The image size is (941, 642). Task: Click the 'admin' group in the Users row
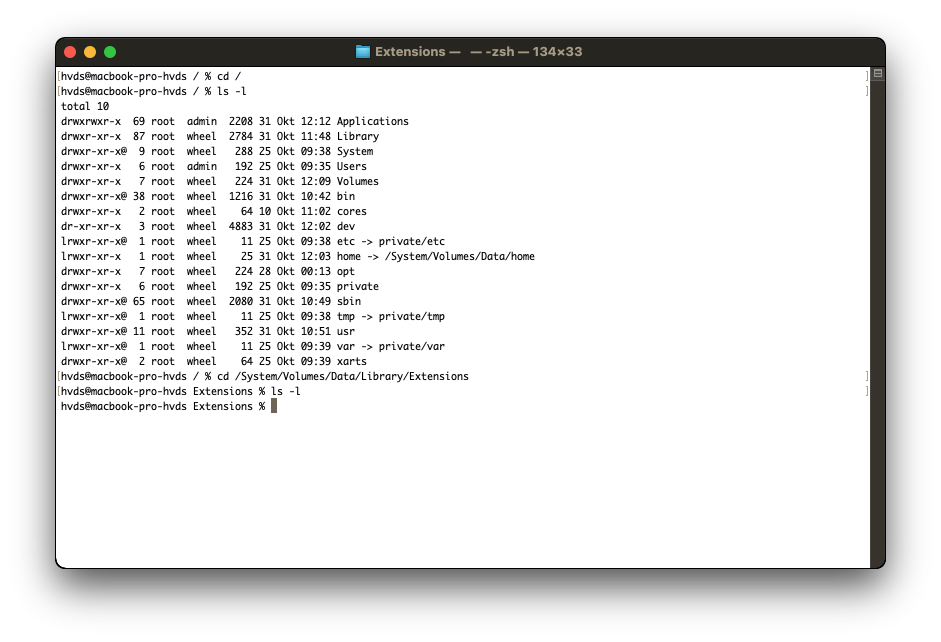coord(202,166)
